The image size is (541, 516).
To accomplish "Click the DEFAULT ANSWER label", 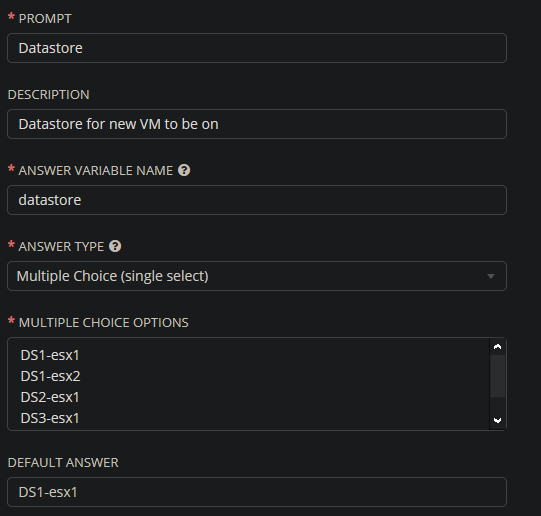I will tap(63, 463).
